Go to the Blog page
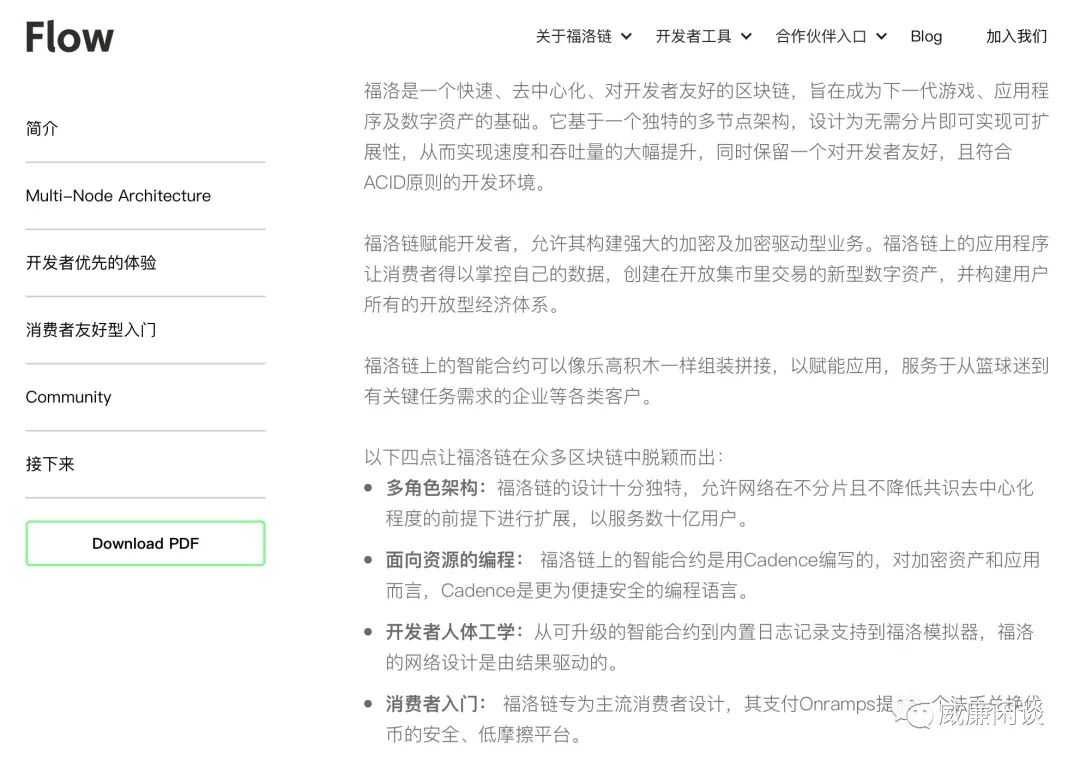The width and height of the screenshot is (1080, 761). pyautogui.click(x=926, y=37)
